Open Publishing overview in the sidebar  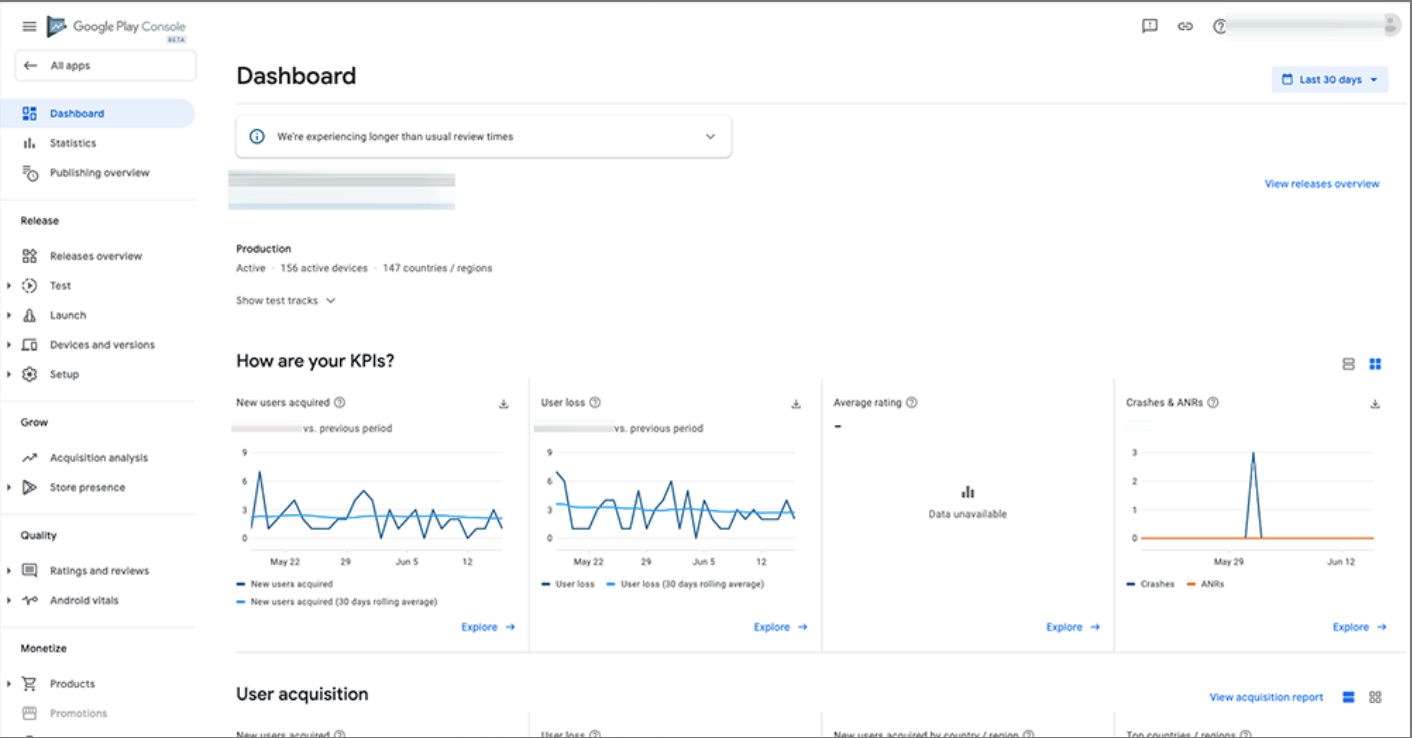(98, 173)
